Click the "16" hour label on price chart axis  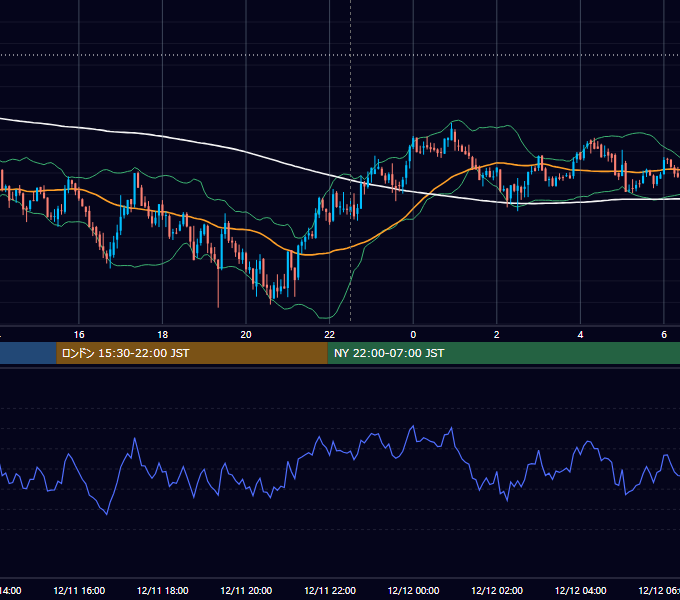click(x=79, y=335)
